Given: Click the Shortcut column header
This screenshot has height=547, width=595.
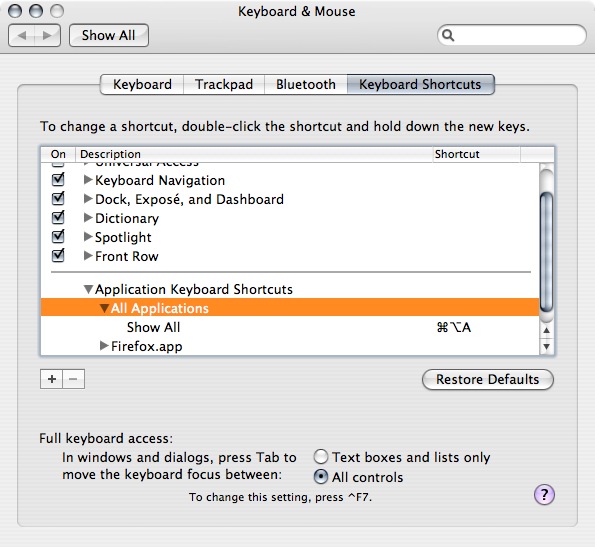Looking at the screenshot, I should click(x=477, y=154).
